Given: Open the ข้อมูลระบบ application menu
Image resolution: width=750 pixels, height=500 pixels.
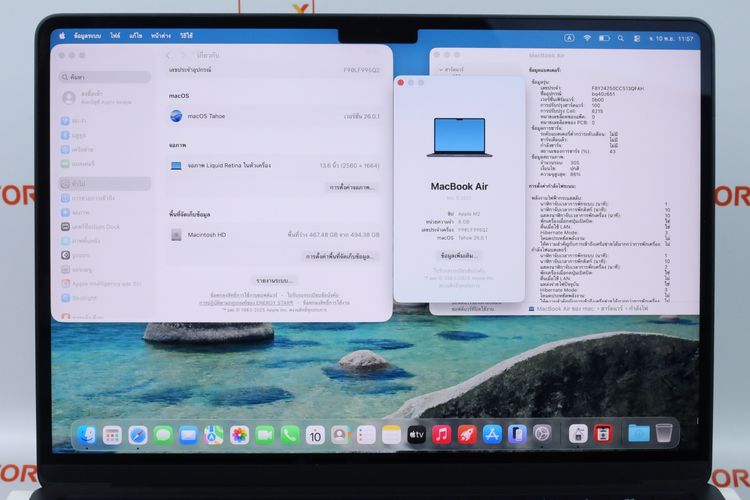Looking at the screenshot, I should point(88,36).
